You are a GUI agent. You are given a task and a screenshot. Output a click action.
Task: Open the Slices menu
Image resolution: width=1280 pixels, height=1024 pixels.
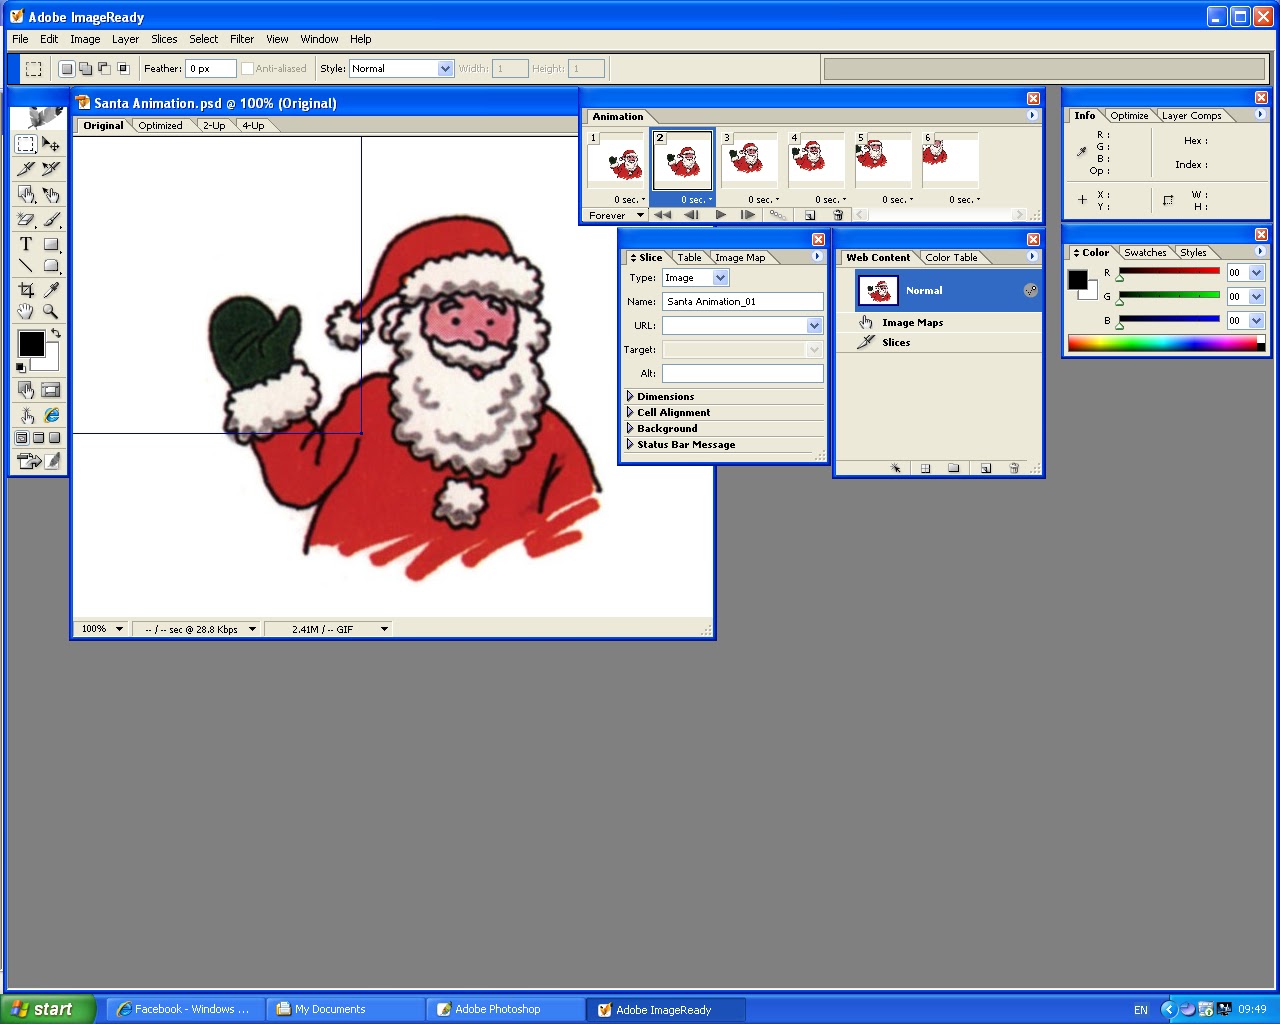(x=164, y=39)
